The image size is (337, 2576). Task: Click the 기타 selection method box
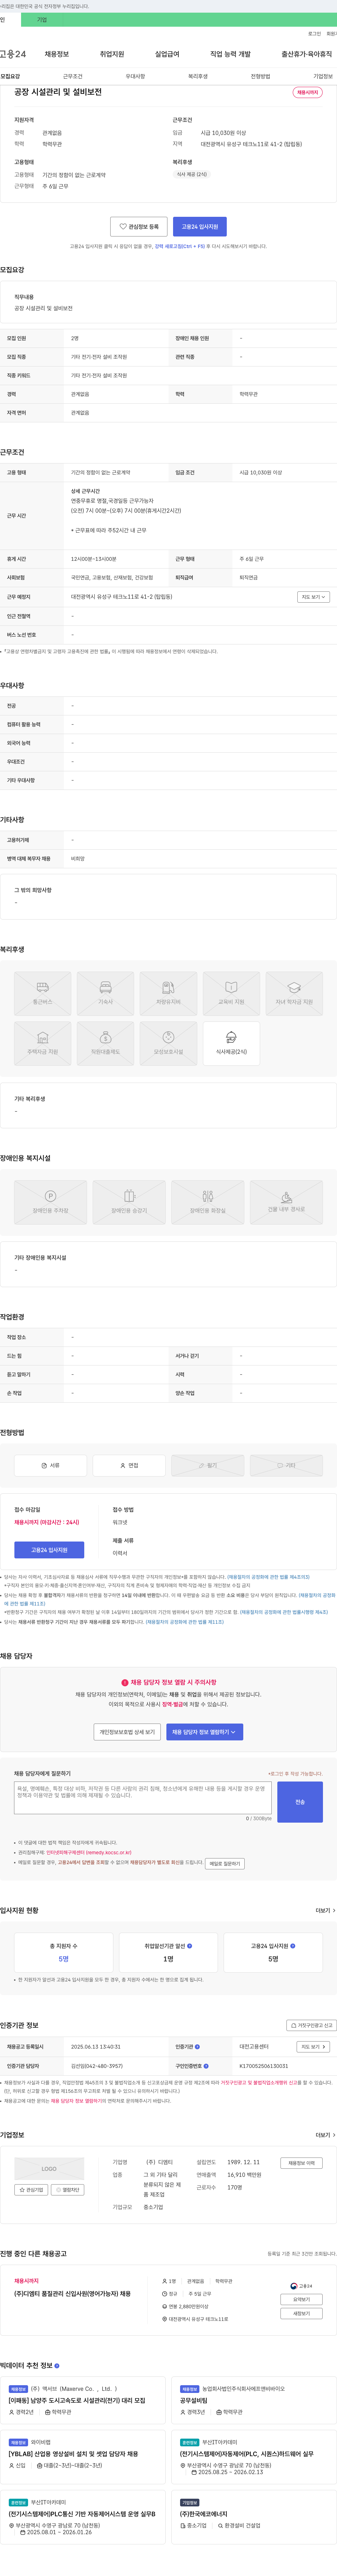pyautogui.click(x=286, y=1465)
